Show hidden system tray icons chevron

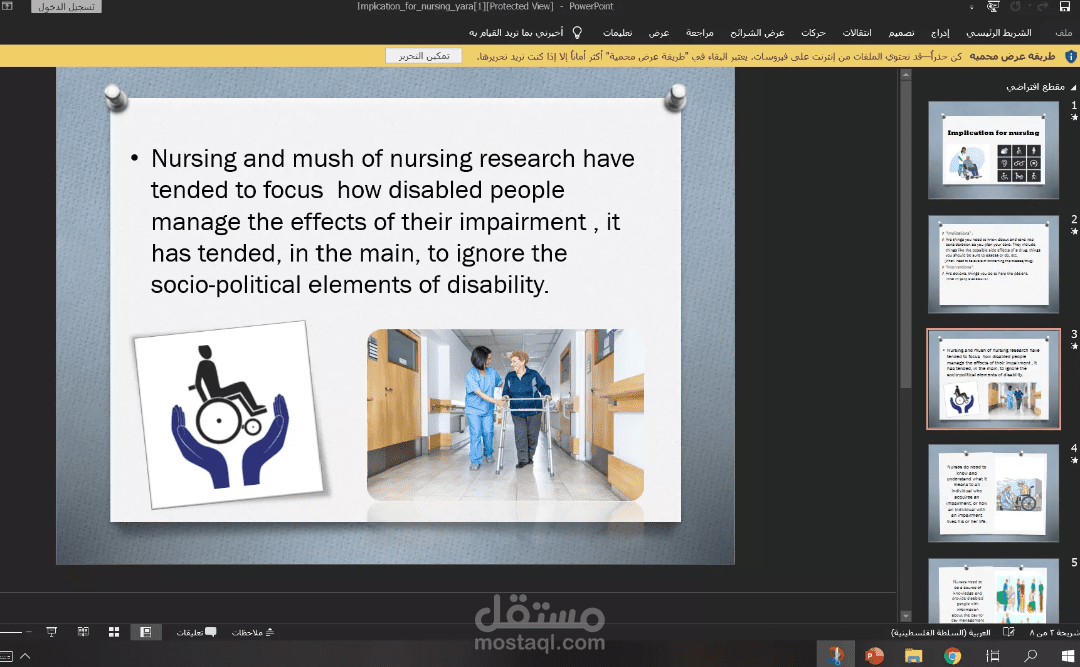point(25,656)
